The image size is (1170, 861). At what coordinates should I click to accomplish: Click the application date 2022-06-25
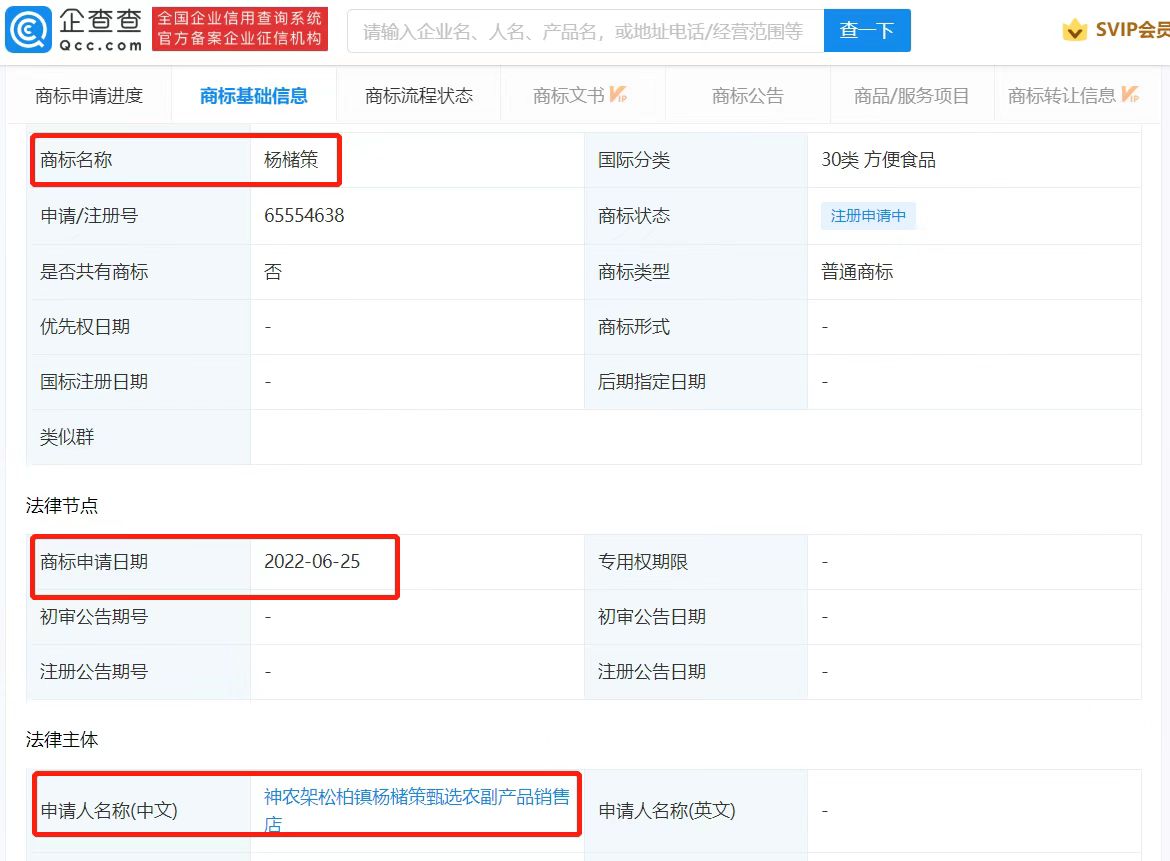coord(312,562)
